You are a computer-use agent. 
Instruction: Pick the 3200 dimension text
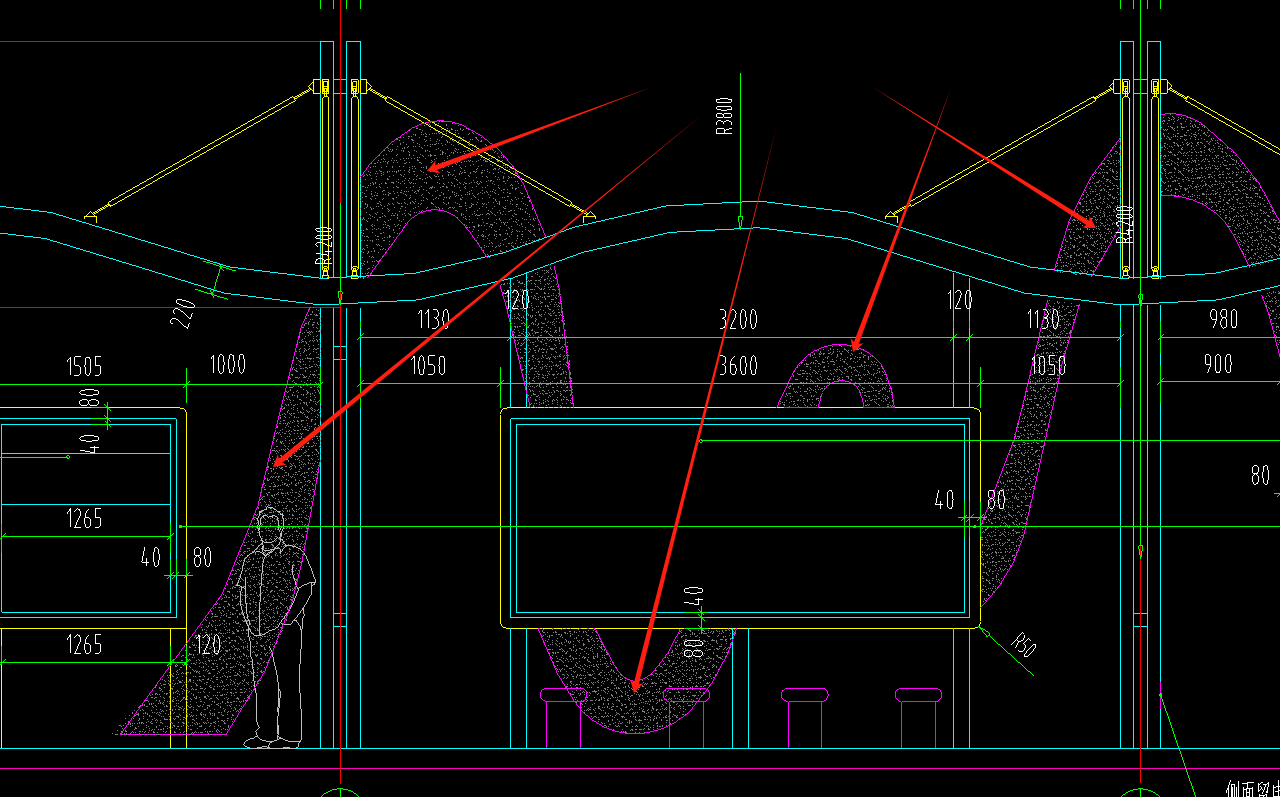coord(738,320)
